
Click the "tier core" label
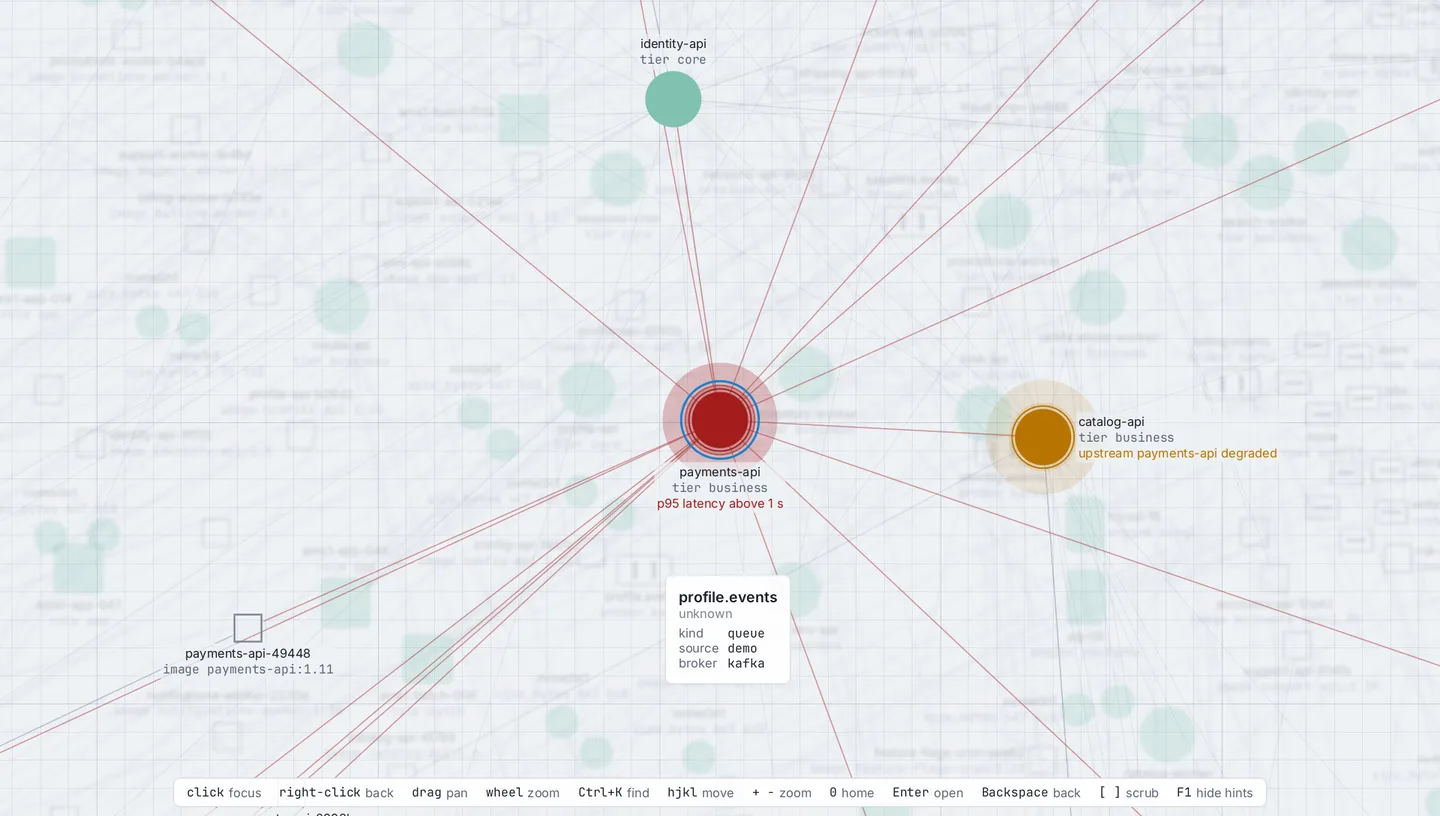click(673, 60)
